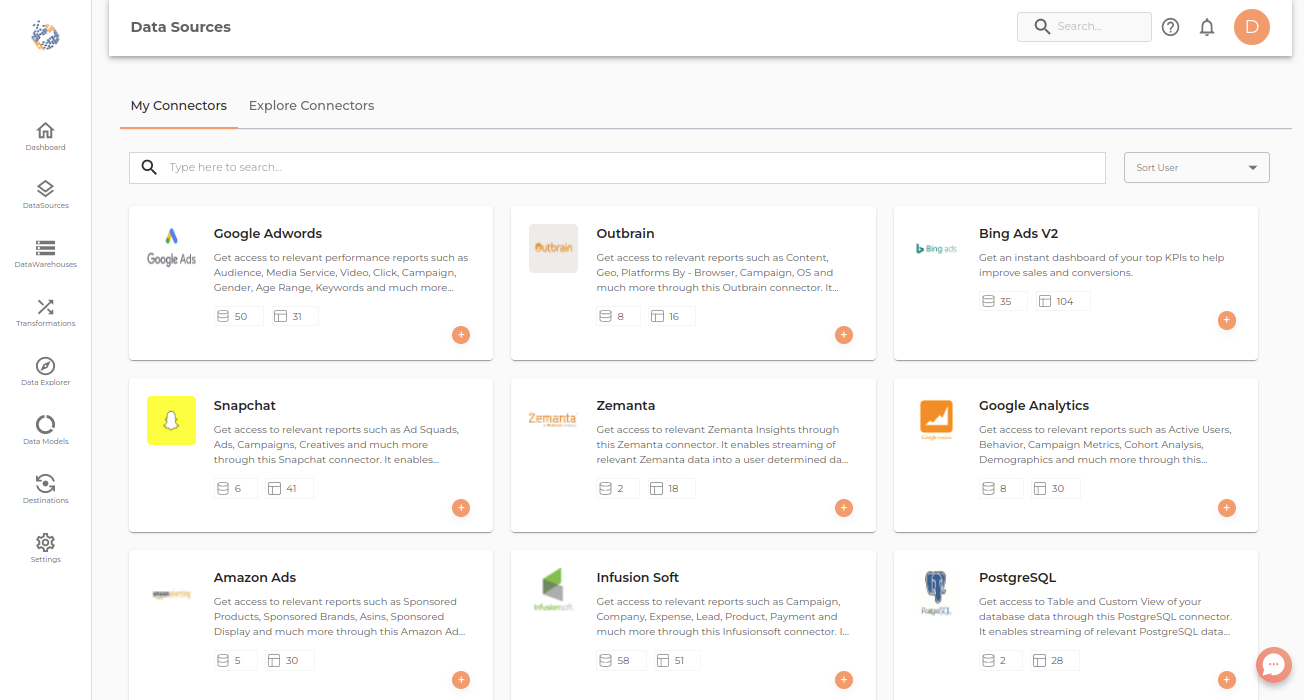
Task: Add Zemanta connector with plus button
Action: (844, 508)
